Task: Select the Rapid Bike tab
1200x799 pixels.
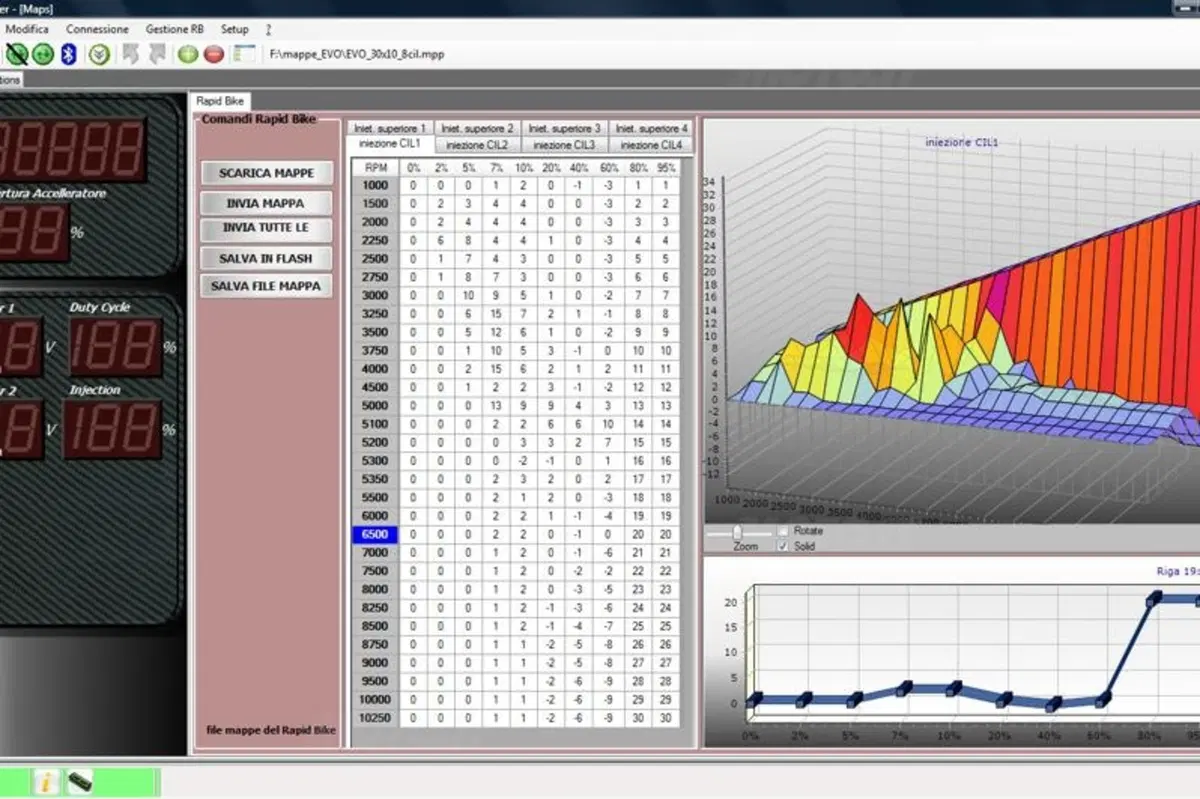Action: coord(219,101)
